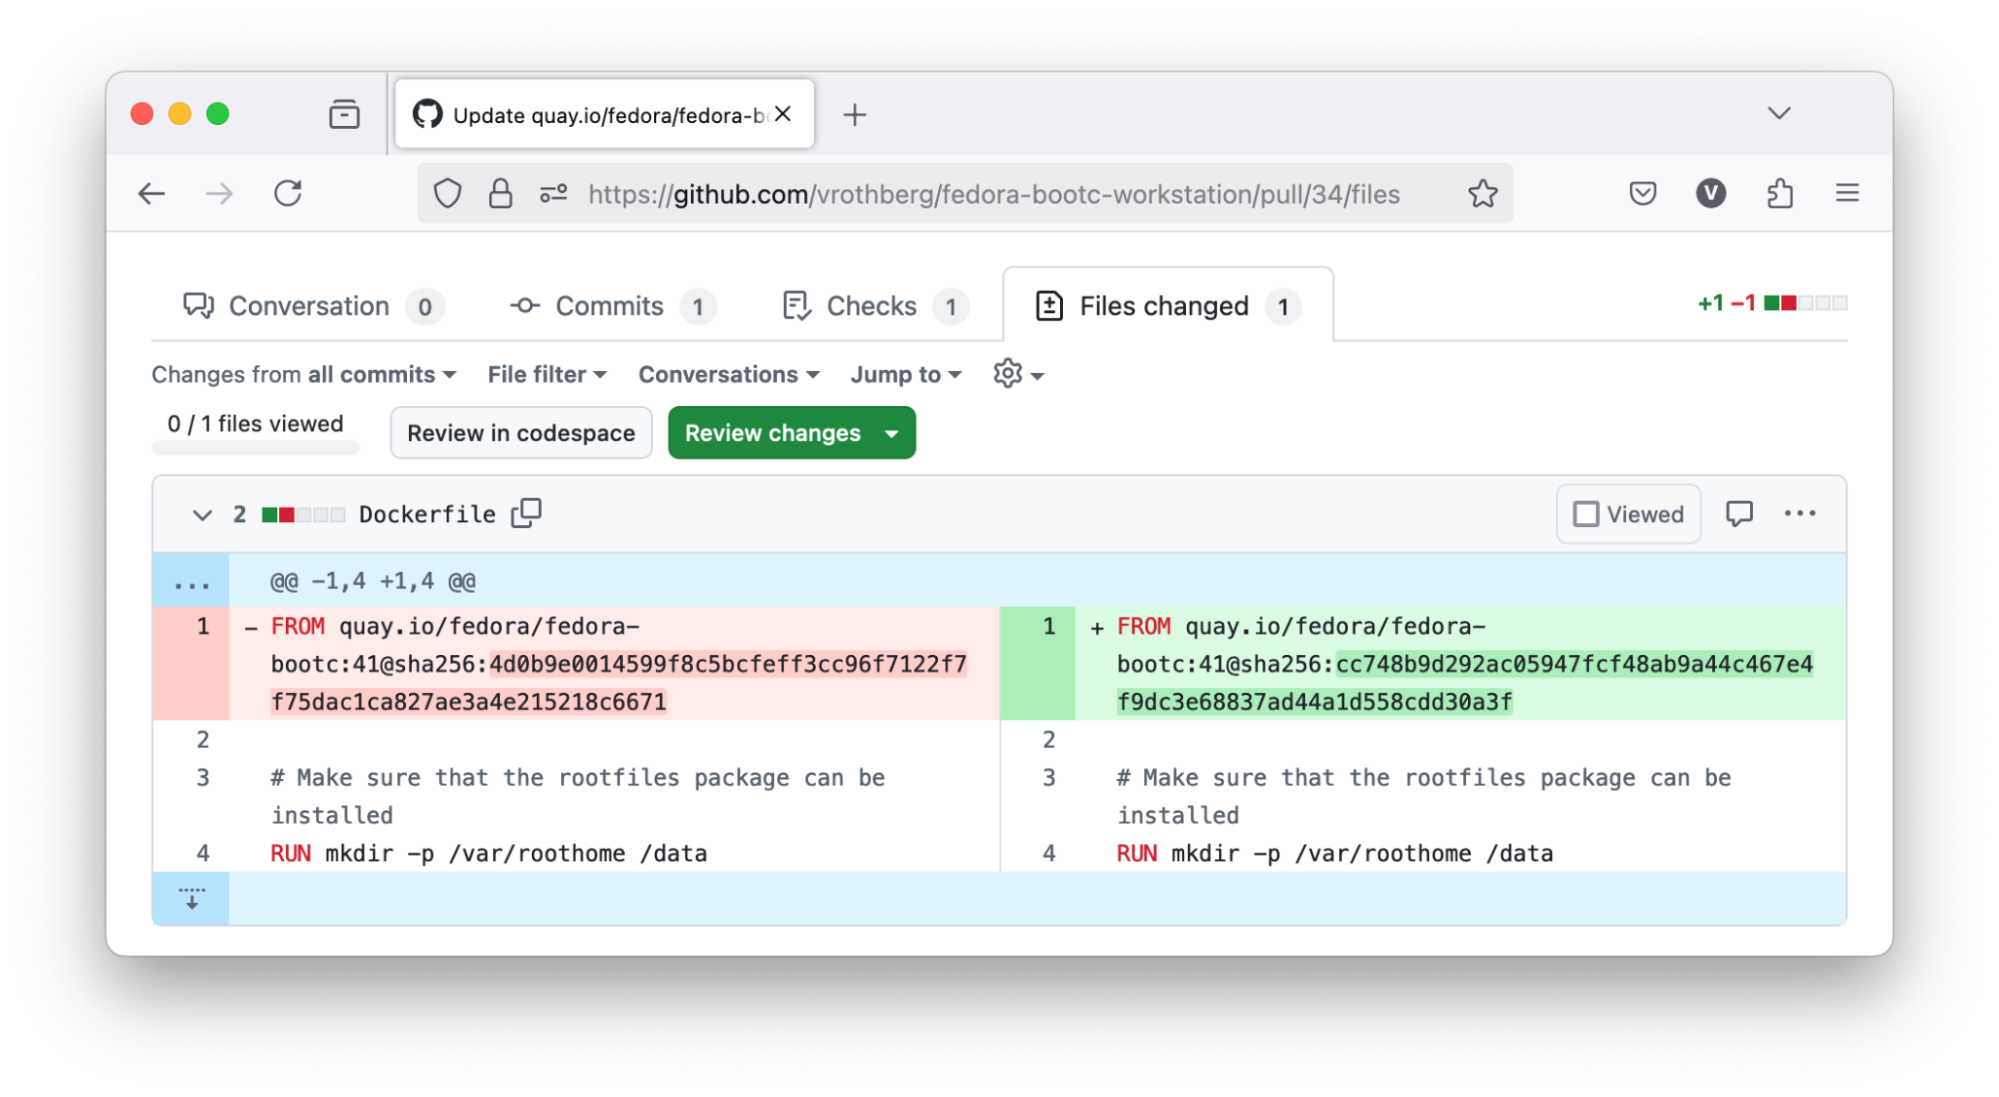This screenshot has height=1097, width=1999.
Task: Select the Files changed tab
Action: click(1167, 306)
